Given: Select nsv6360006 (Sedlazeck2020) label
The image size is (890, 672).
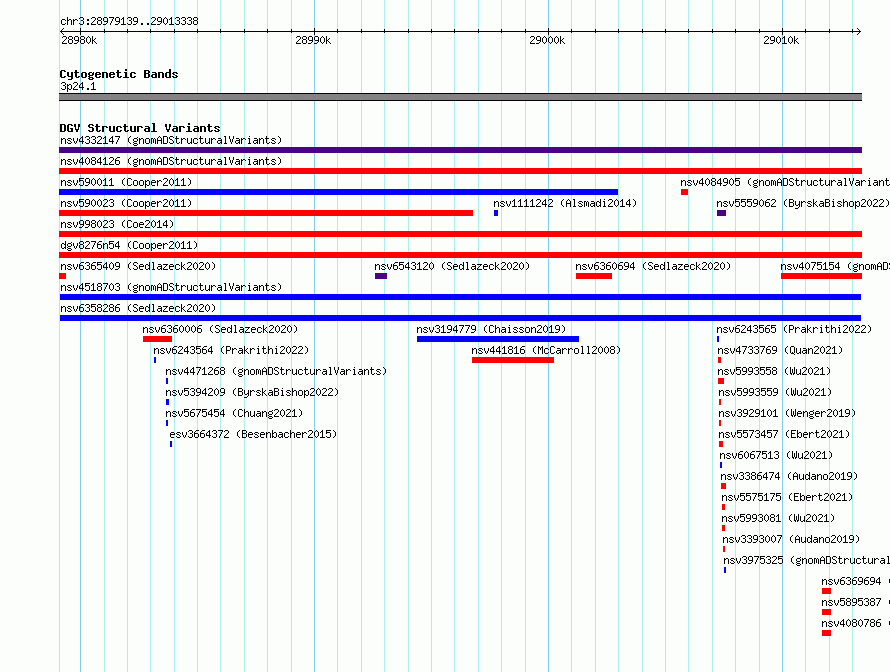Looking at the screenshot, I should tap(220, 329).
